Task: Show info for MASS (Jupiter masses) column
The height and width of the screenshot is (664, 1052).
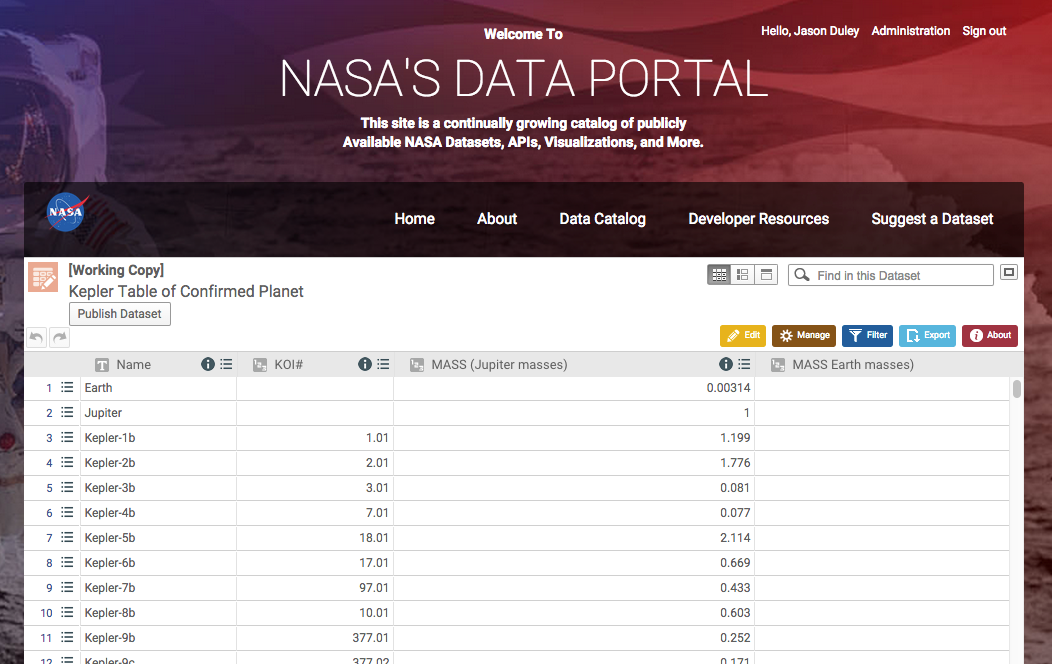Action: point(726,364)
